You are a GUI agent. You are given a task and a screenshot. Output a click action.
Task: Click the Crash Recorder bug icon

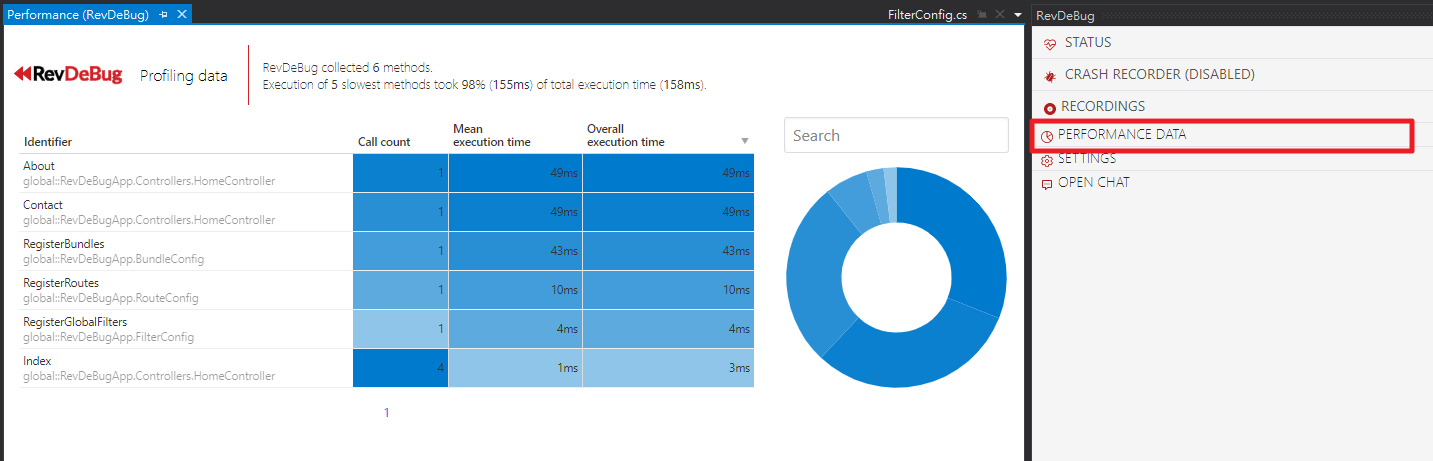1049,76
